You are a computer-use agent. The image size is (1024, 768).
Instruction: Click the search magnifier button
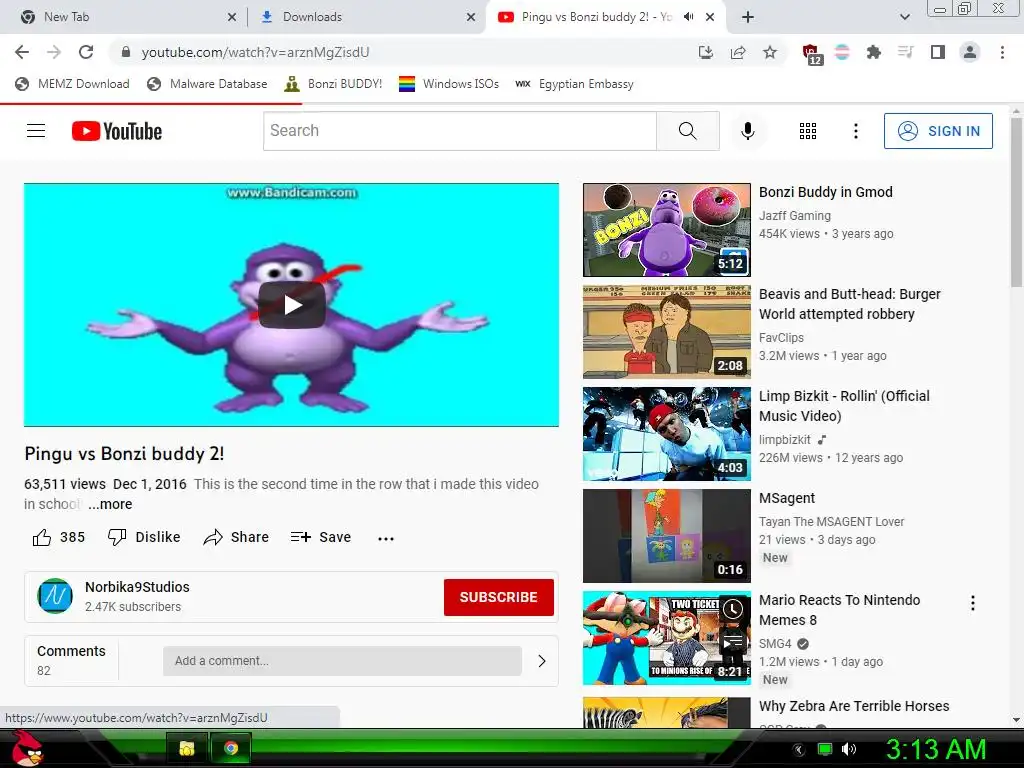[687, 131]
